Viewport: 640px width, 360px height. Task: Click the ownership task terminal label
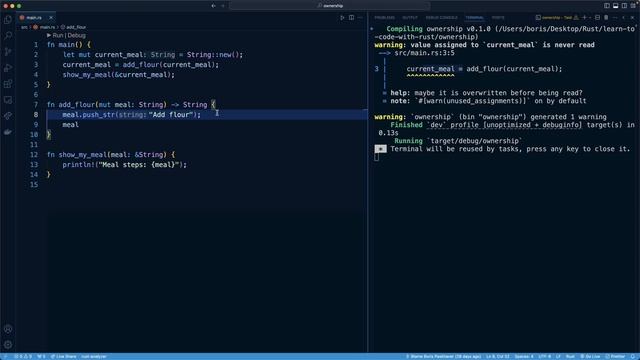point(554,18)
